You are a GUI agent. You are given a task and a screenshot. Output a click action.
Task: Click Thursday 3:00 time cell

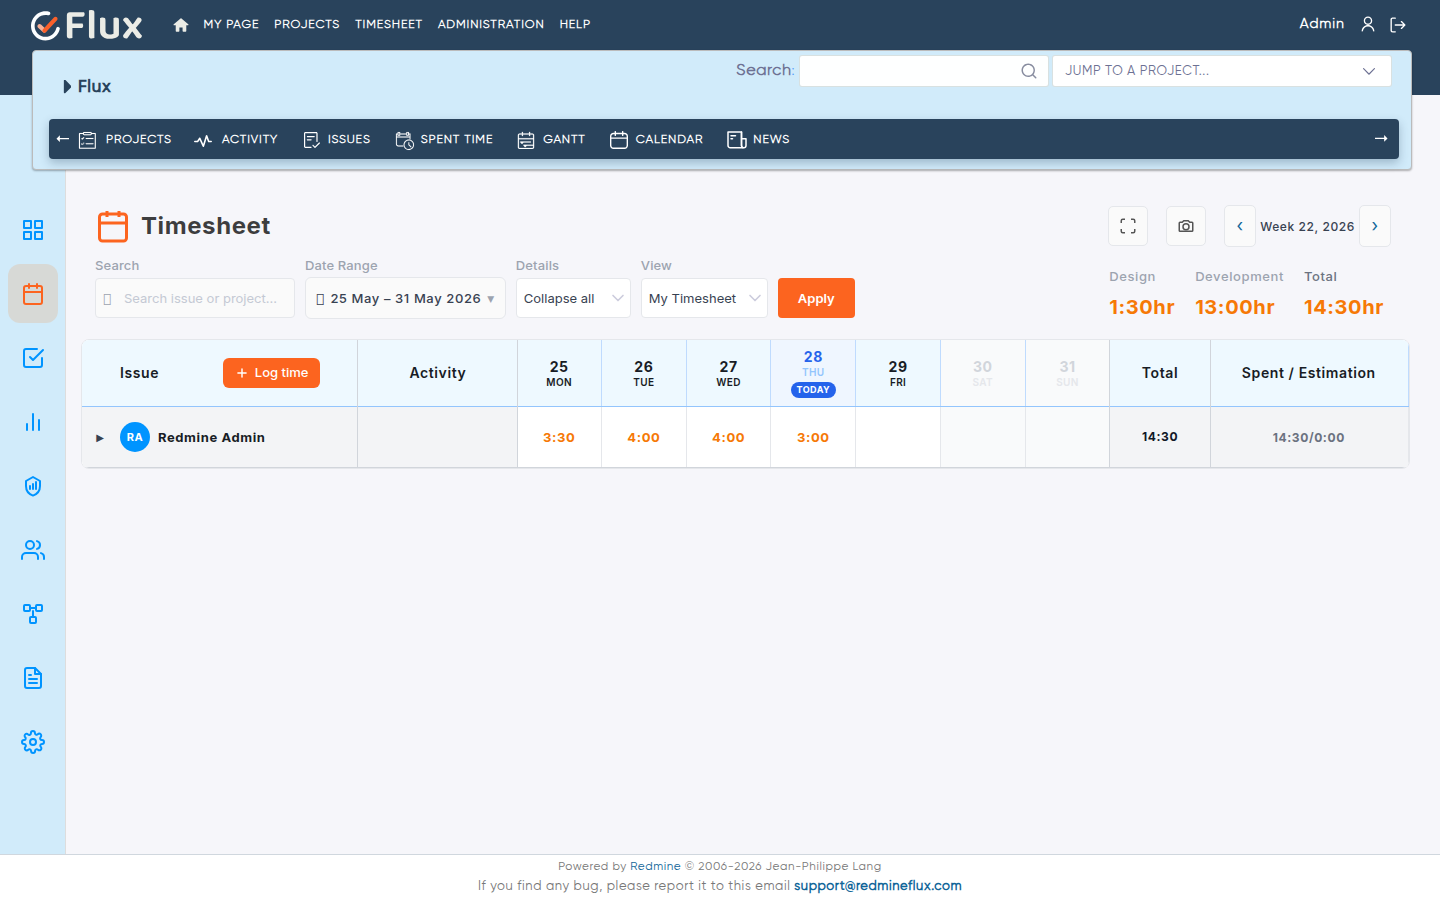click(813, 438)
